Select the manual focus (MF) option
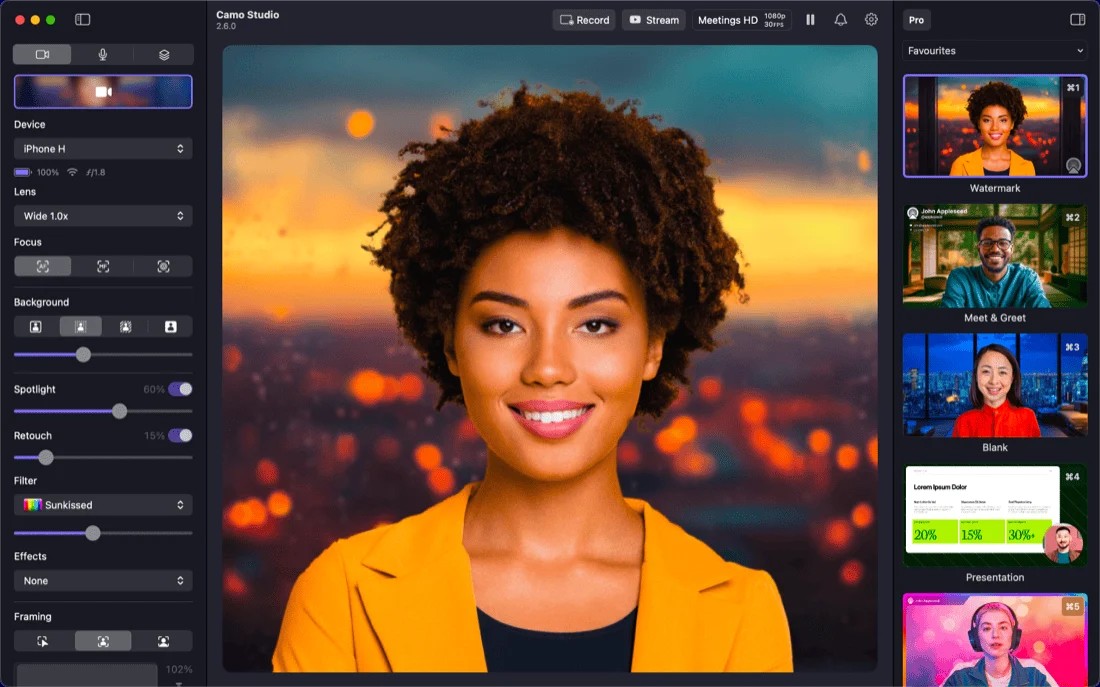This screenshot has height=687, width=1100. (103, 266)
